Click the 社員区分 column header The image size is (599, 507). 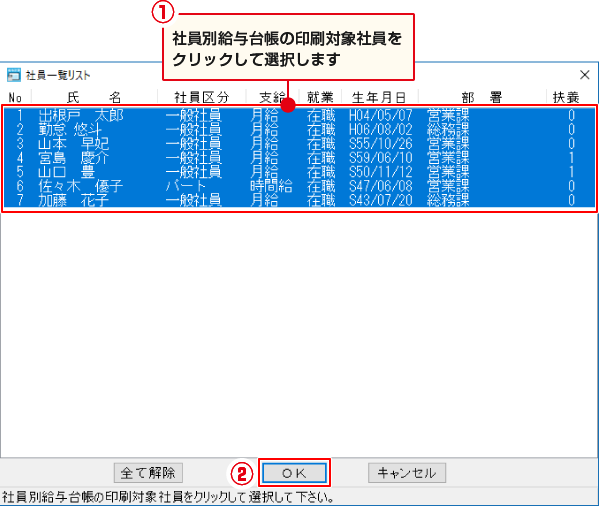[x=202, y=97]
